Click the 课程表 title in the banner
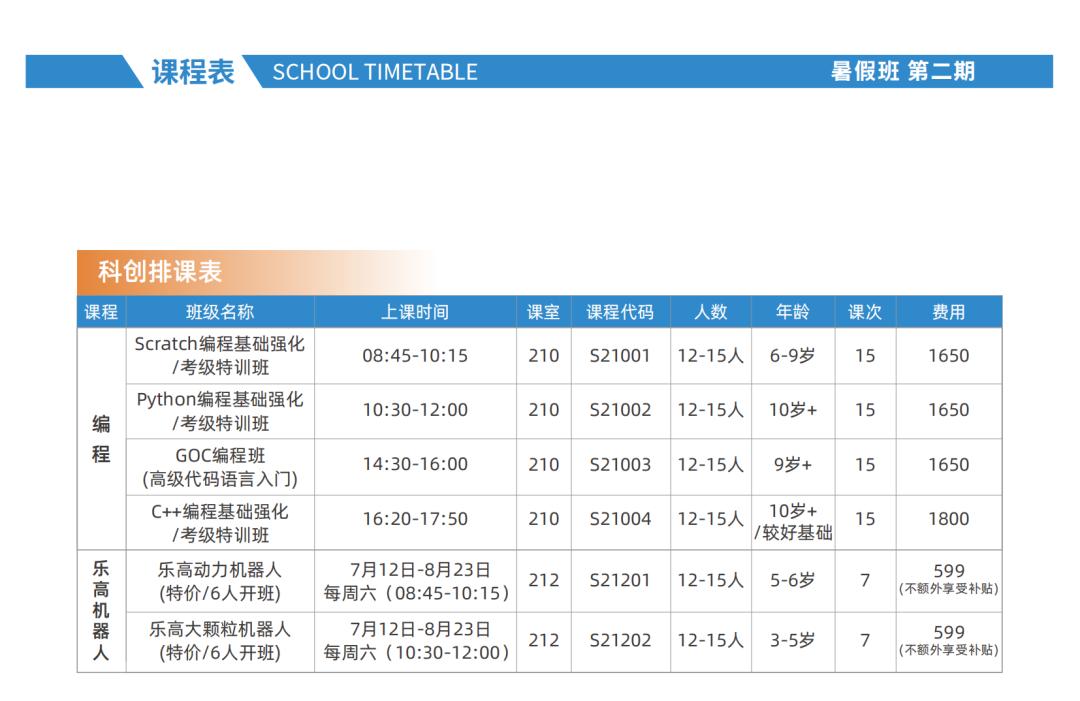The height and width of the screenshot is (701, 1080). [193, 72]
